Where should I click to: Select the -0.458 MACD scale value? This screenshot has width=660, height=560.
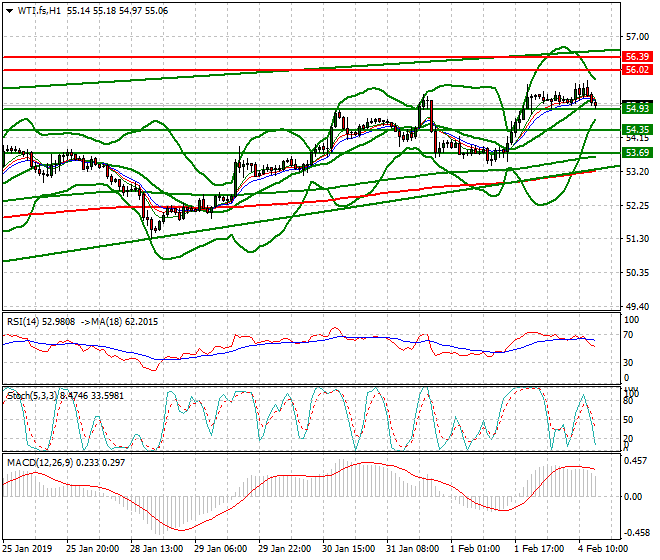coord(635,533)
